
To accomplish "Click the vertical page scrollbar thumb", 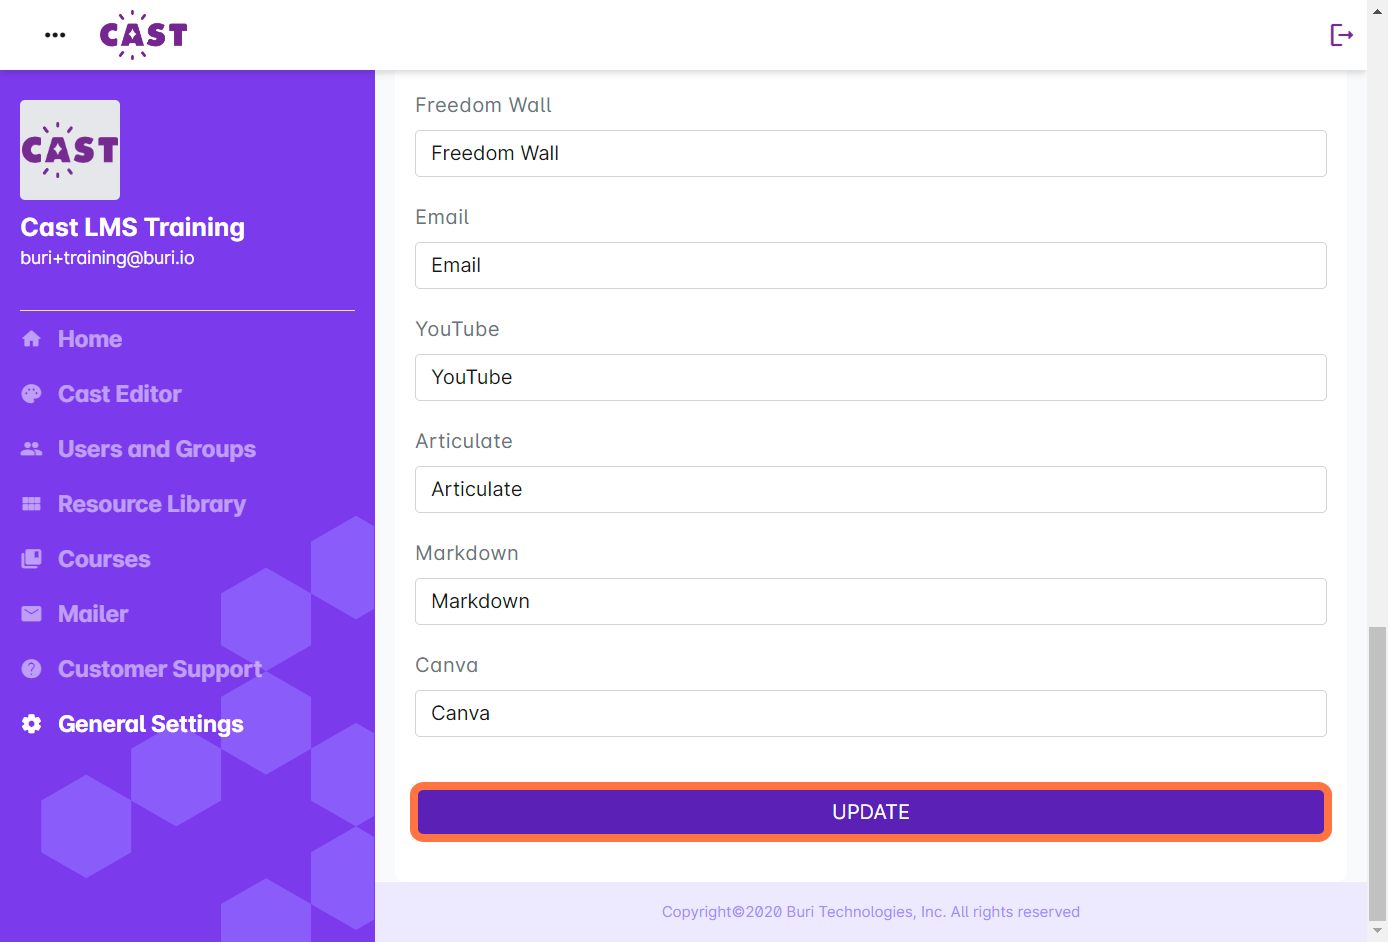I will pos(1377,772).
